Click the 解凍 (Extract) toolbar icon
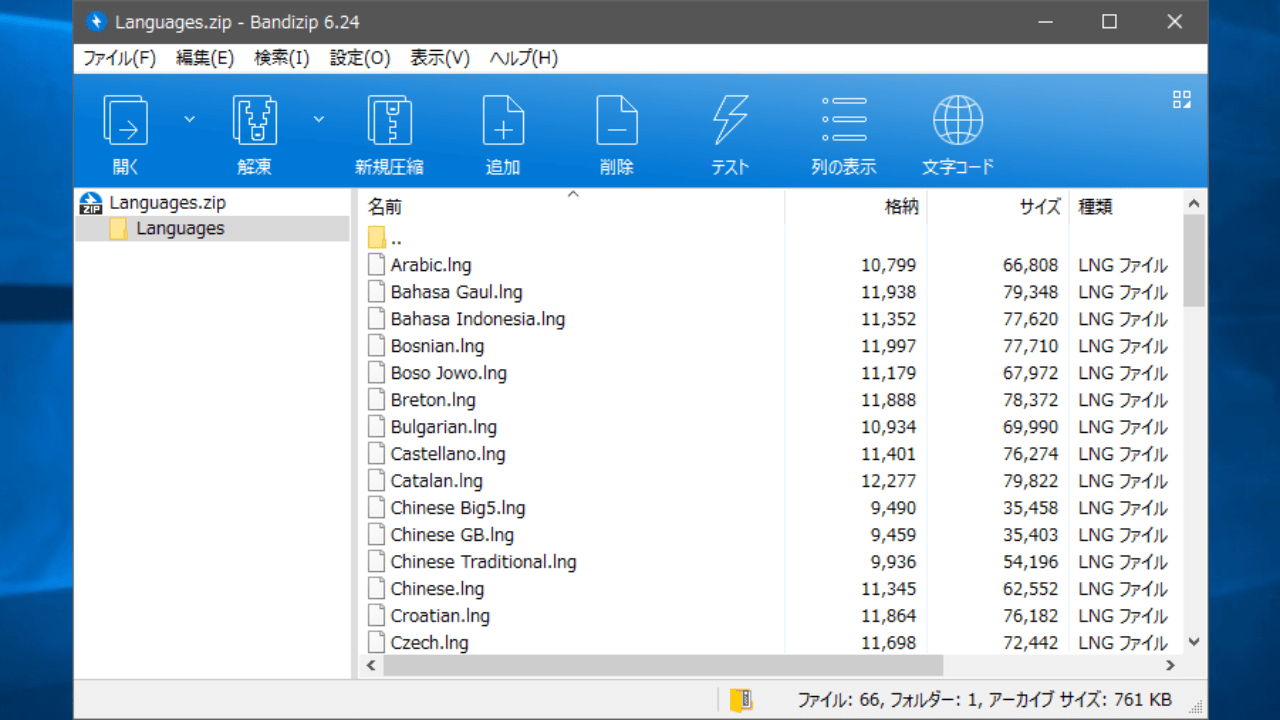Viewport: 1280px width, 720px height. point(254,122)
